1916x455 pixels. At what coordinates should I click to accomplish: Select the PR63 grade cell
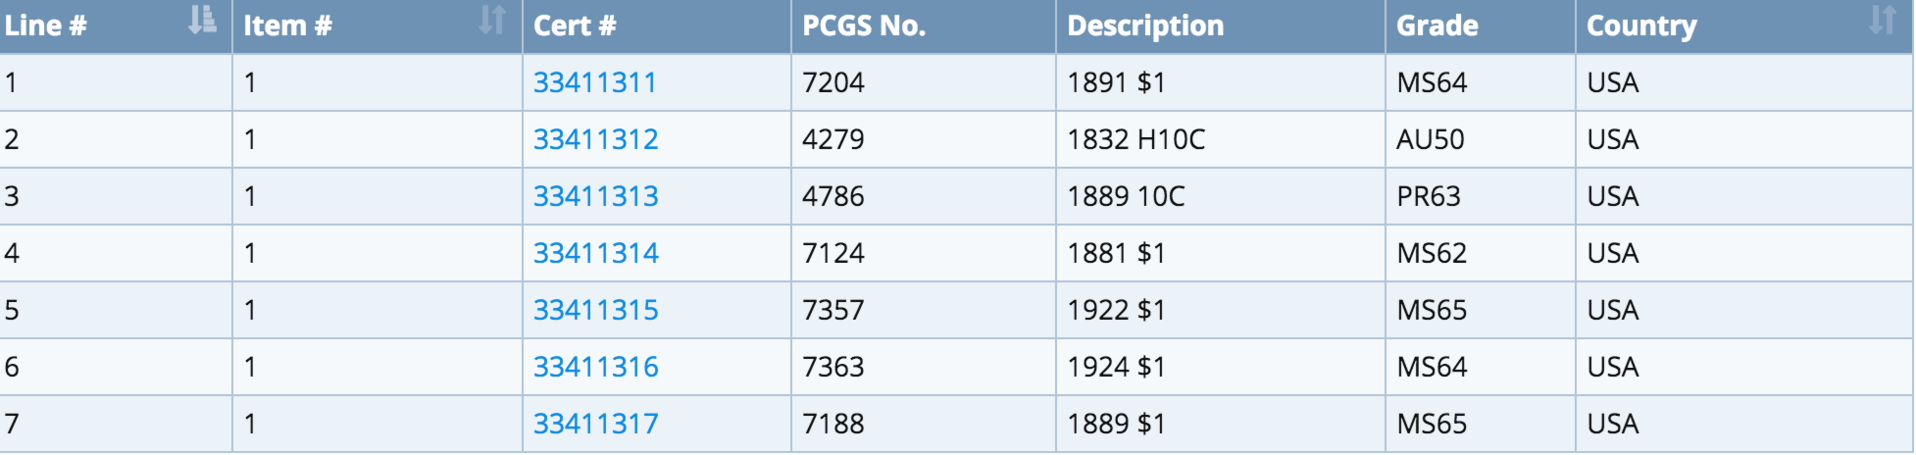click(x=1428, y=197)
